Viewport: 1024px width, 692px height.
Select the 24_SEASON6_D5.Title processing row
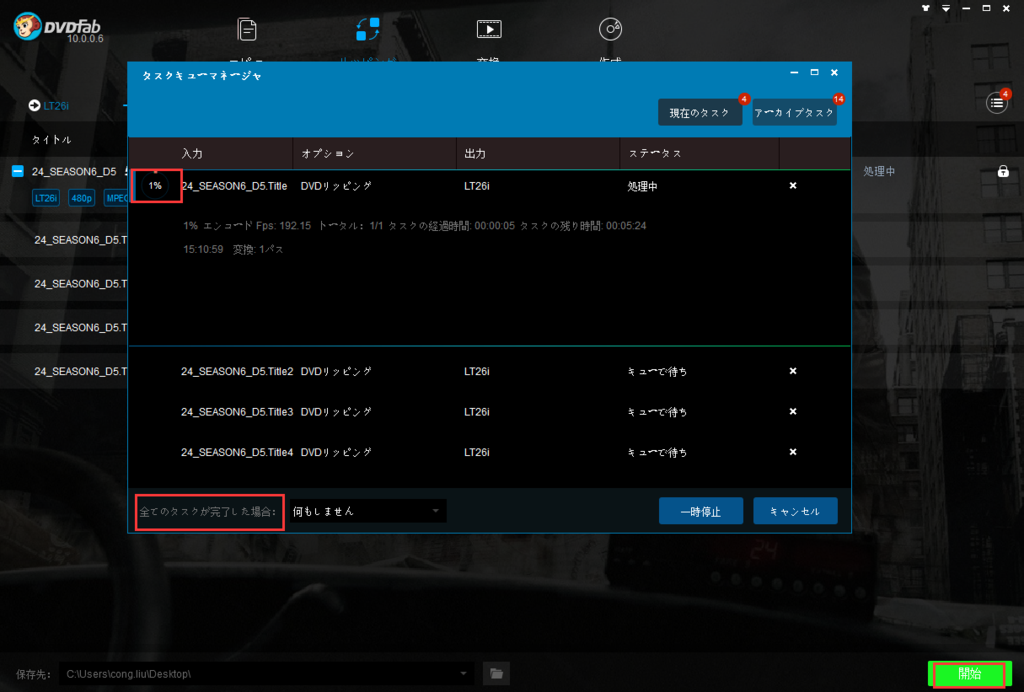[x=490, y=186]
